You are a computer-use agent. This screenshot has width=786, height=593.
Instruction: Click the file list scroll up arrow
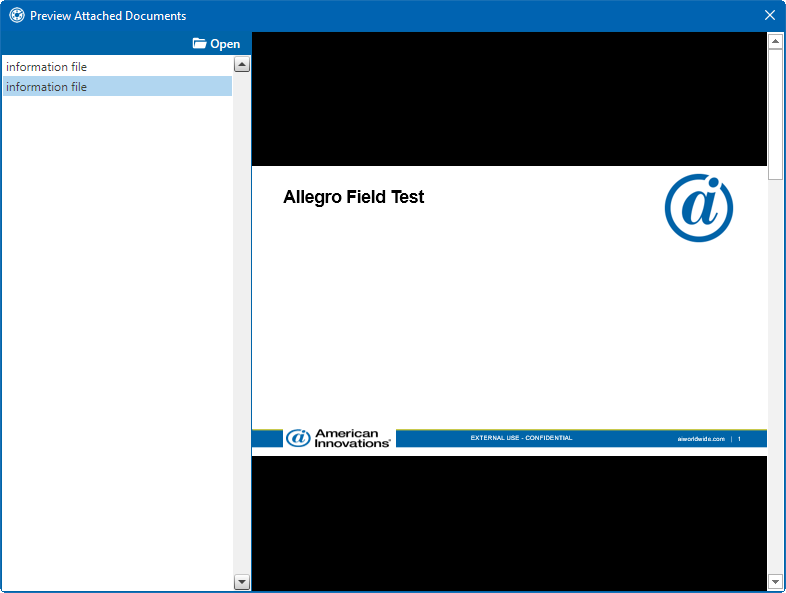[242, 64]
